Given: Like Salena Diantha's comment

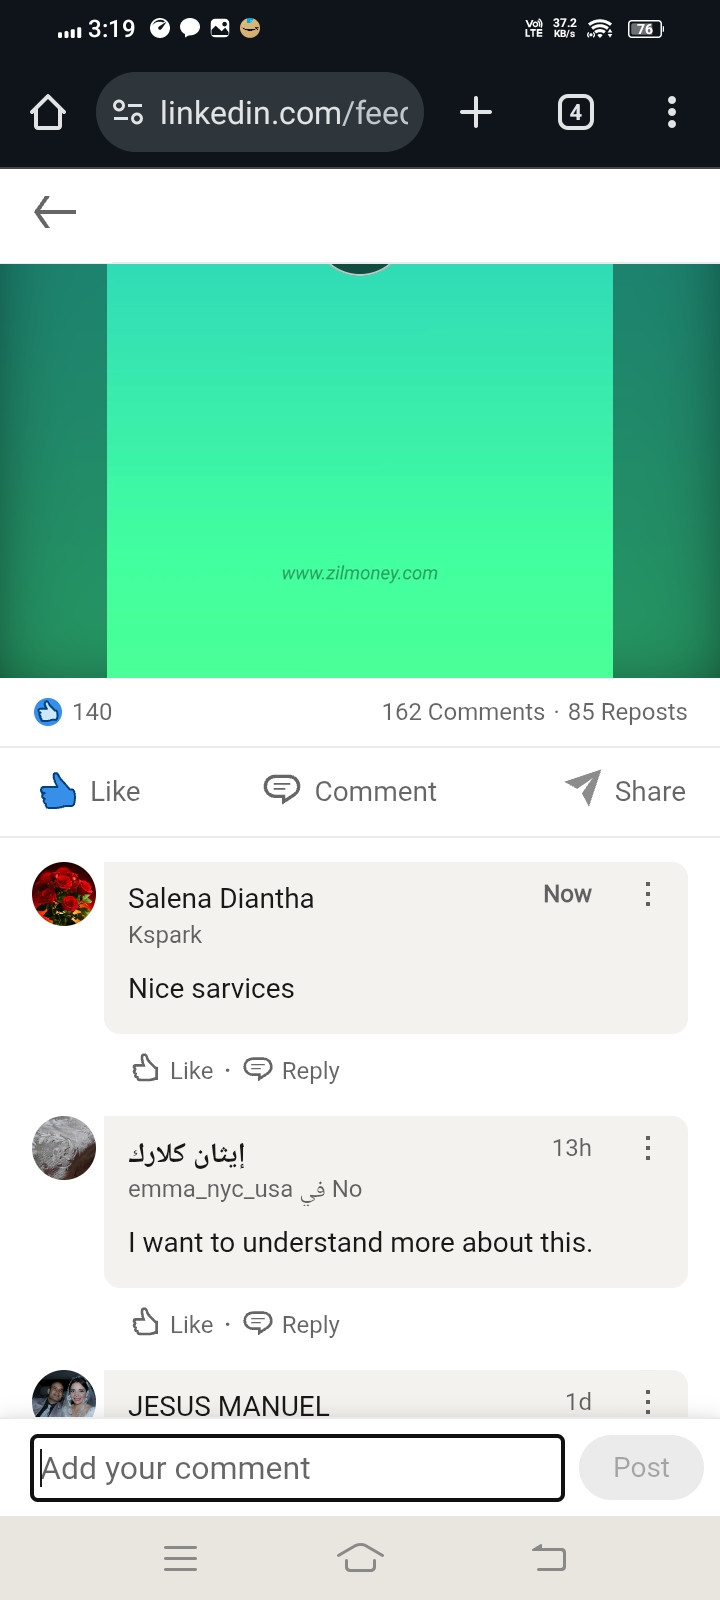Looking at the screenshot, I should [173, 1070].
